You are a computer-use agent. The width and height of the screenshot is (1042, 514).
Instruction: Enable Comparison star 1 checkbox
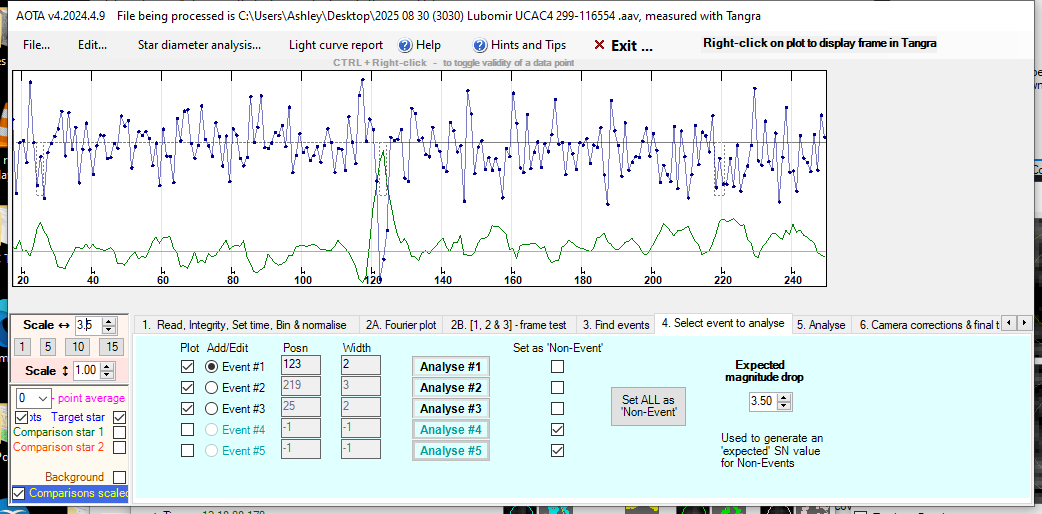click(120, 432)
